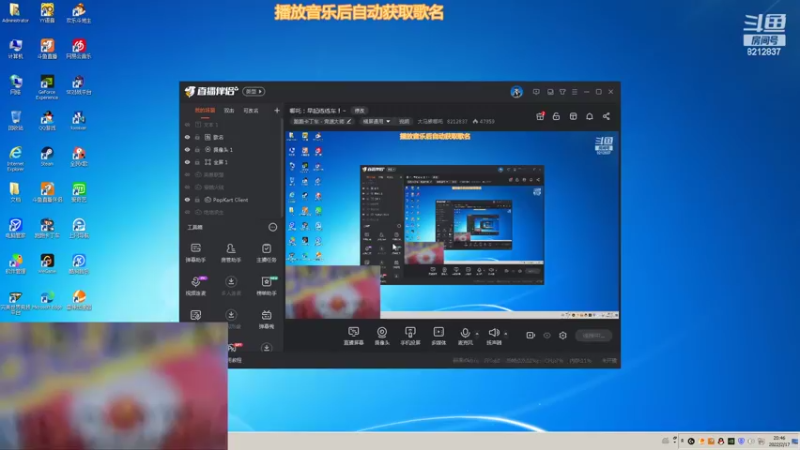Add a 多媒体 multimedia source
The width and height of the screenshot is (800, 450).
click(438, 336)
